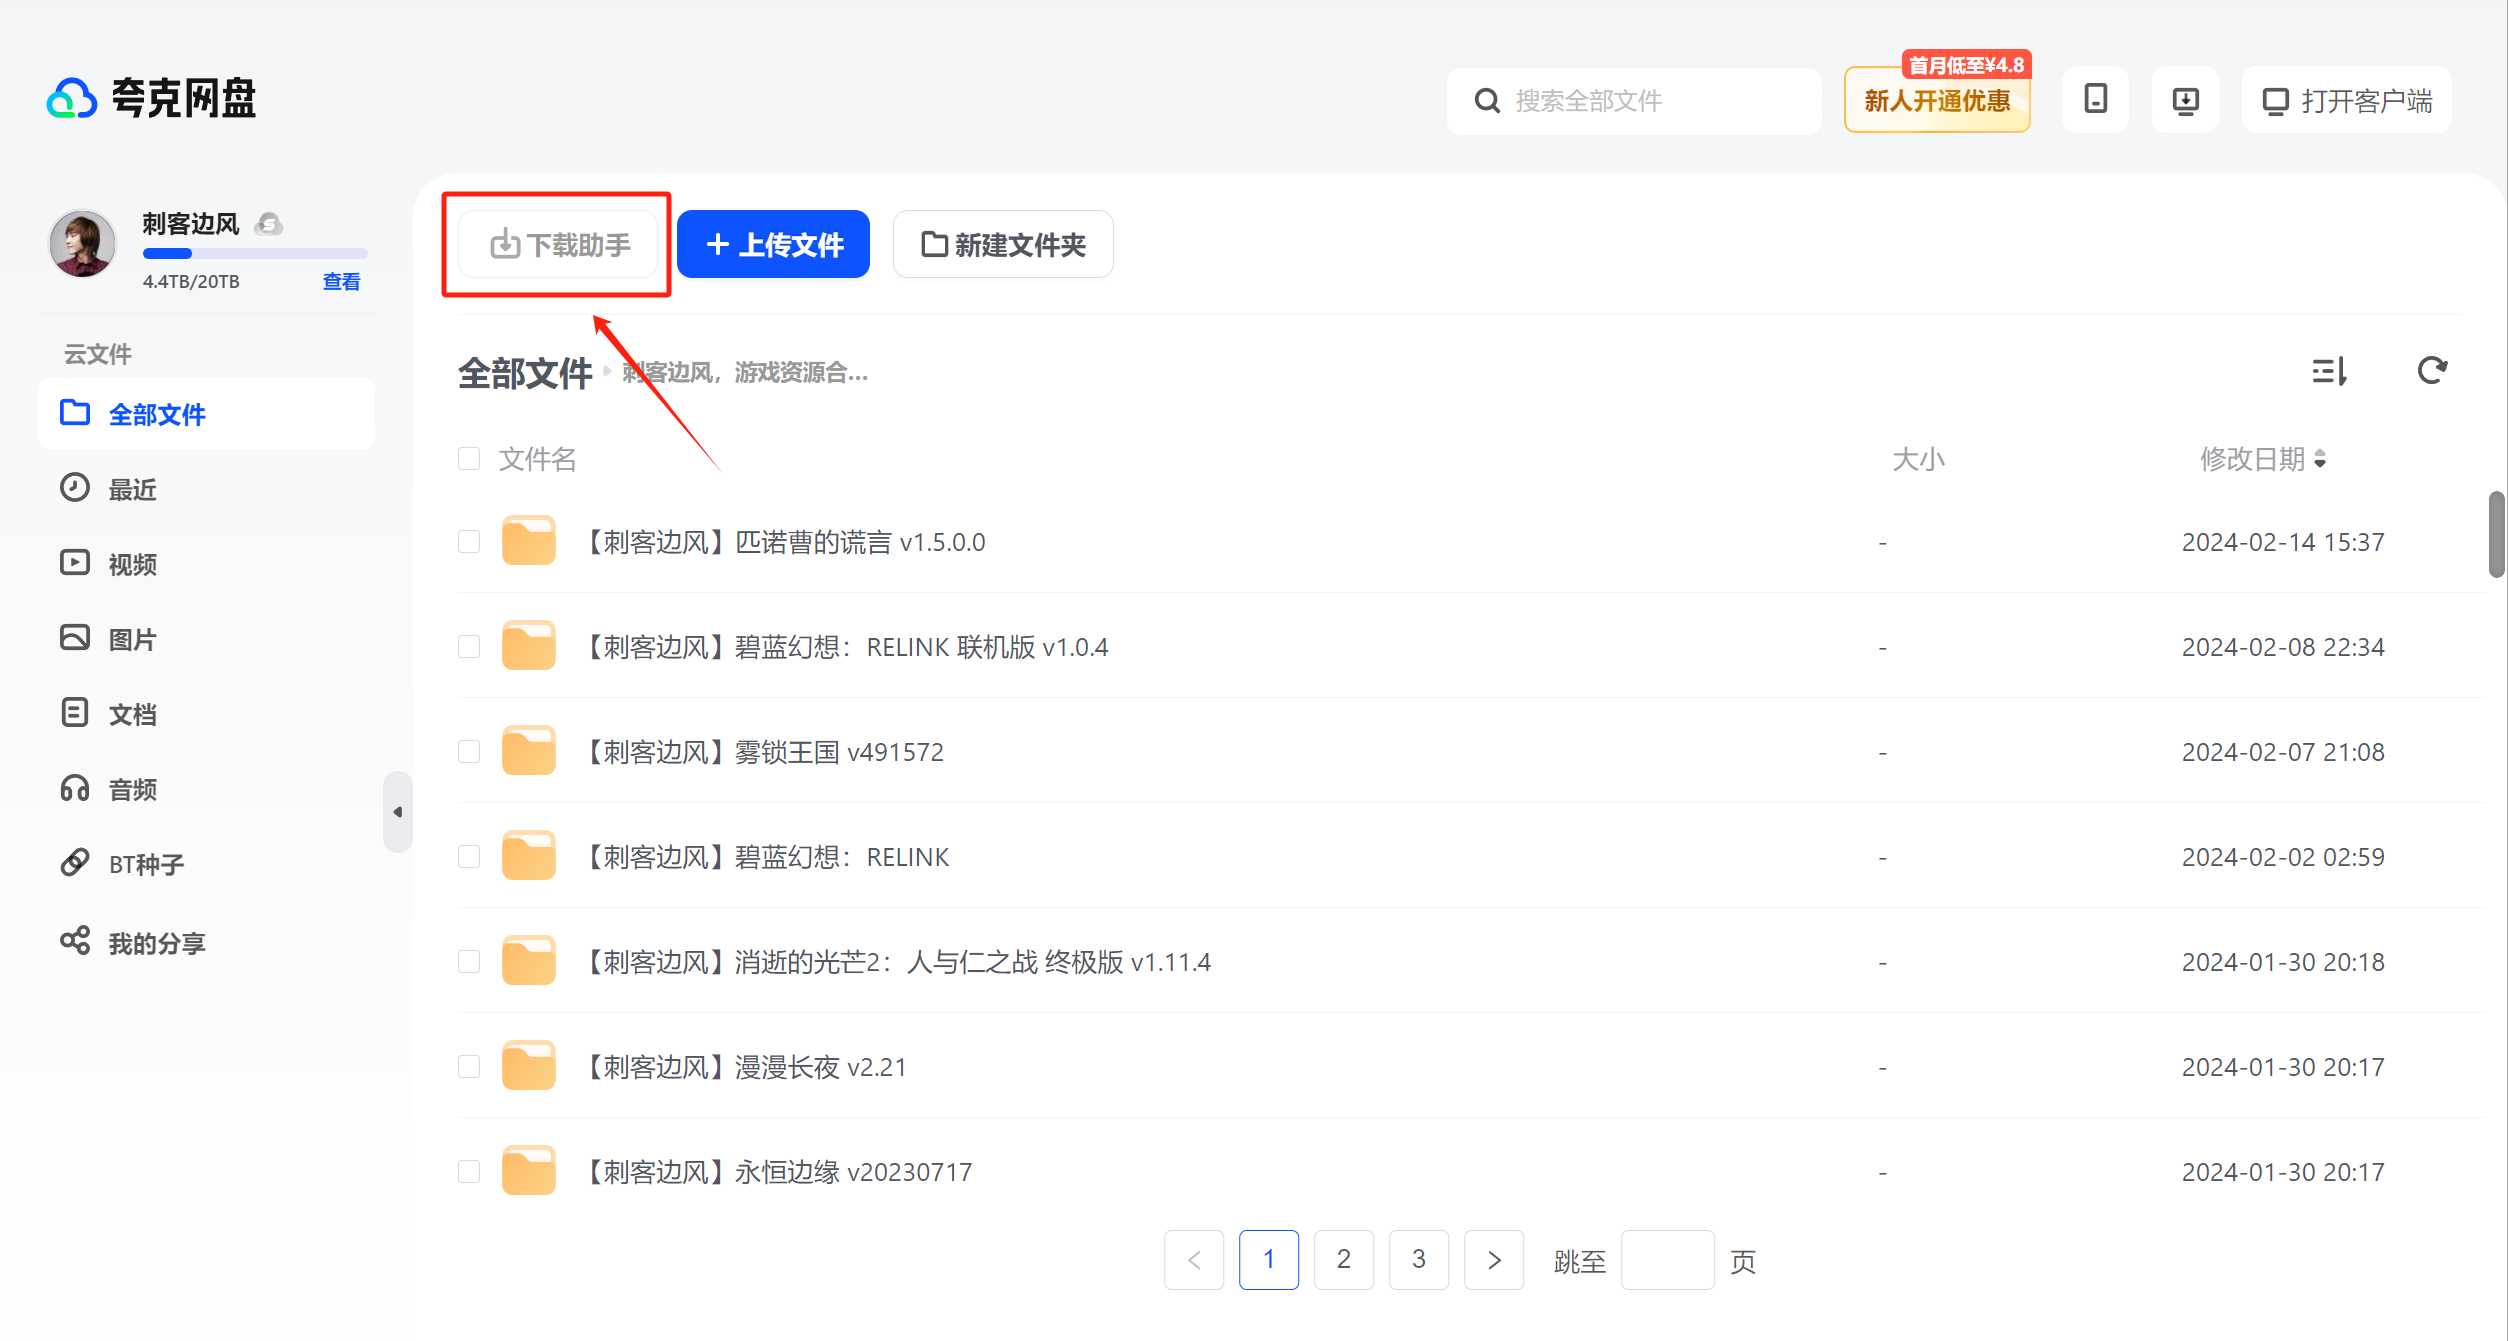Go to the previous page arrow

(1194, 1260)
